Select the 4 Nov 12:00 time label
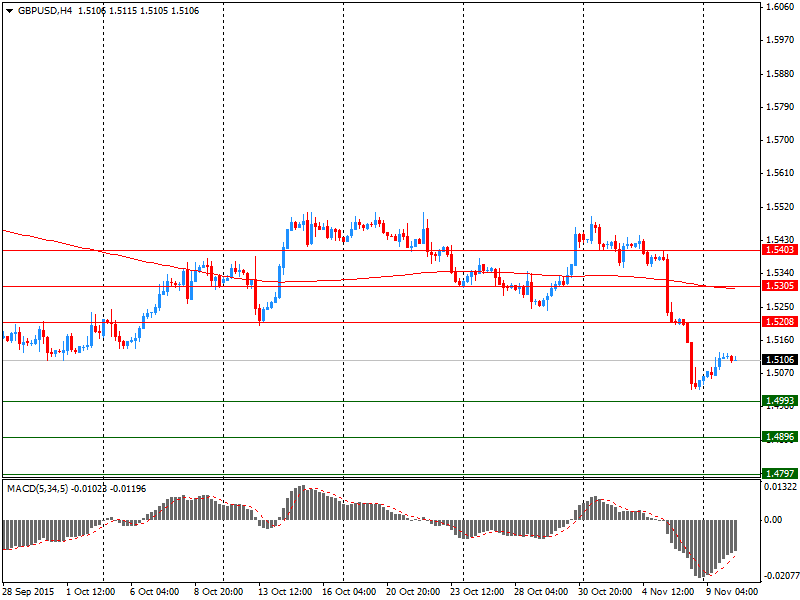Image resolution: width=800 pixels, height=600 pixels. point(667,592)
